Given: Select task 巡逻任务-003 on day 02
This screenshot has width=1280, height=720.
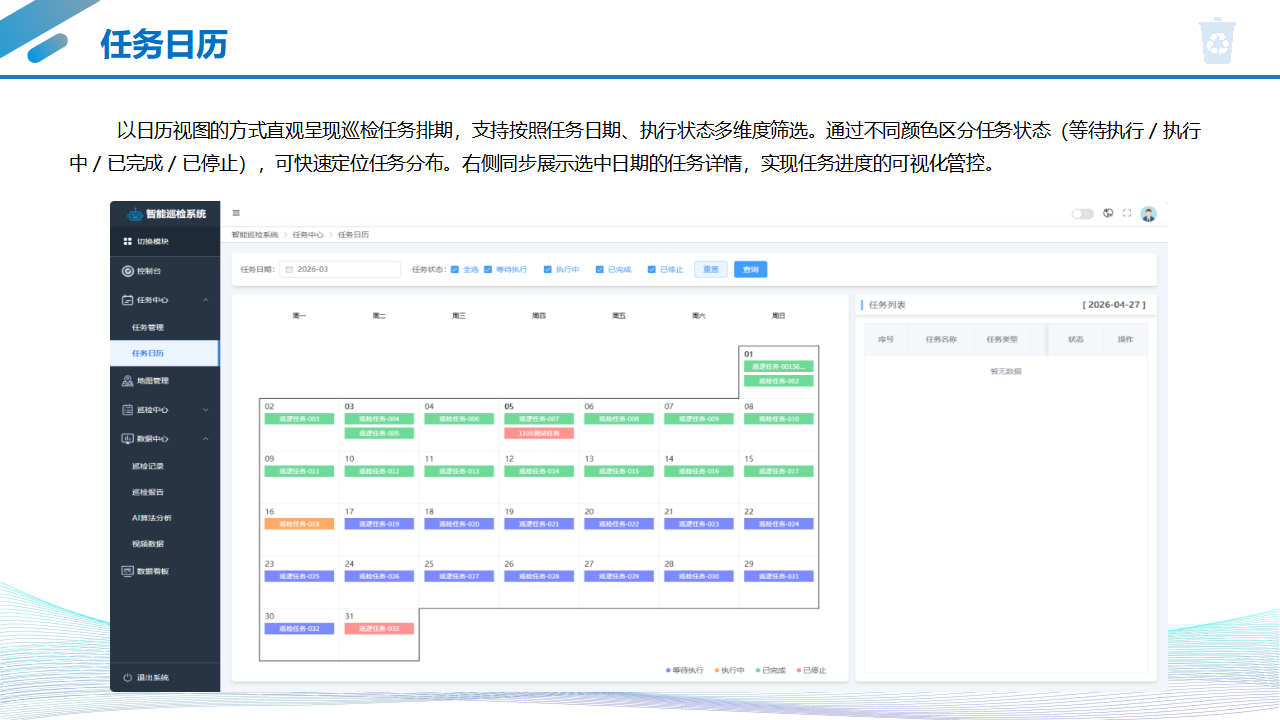Looking at the screenshot, I should point(299,419).
